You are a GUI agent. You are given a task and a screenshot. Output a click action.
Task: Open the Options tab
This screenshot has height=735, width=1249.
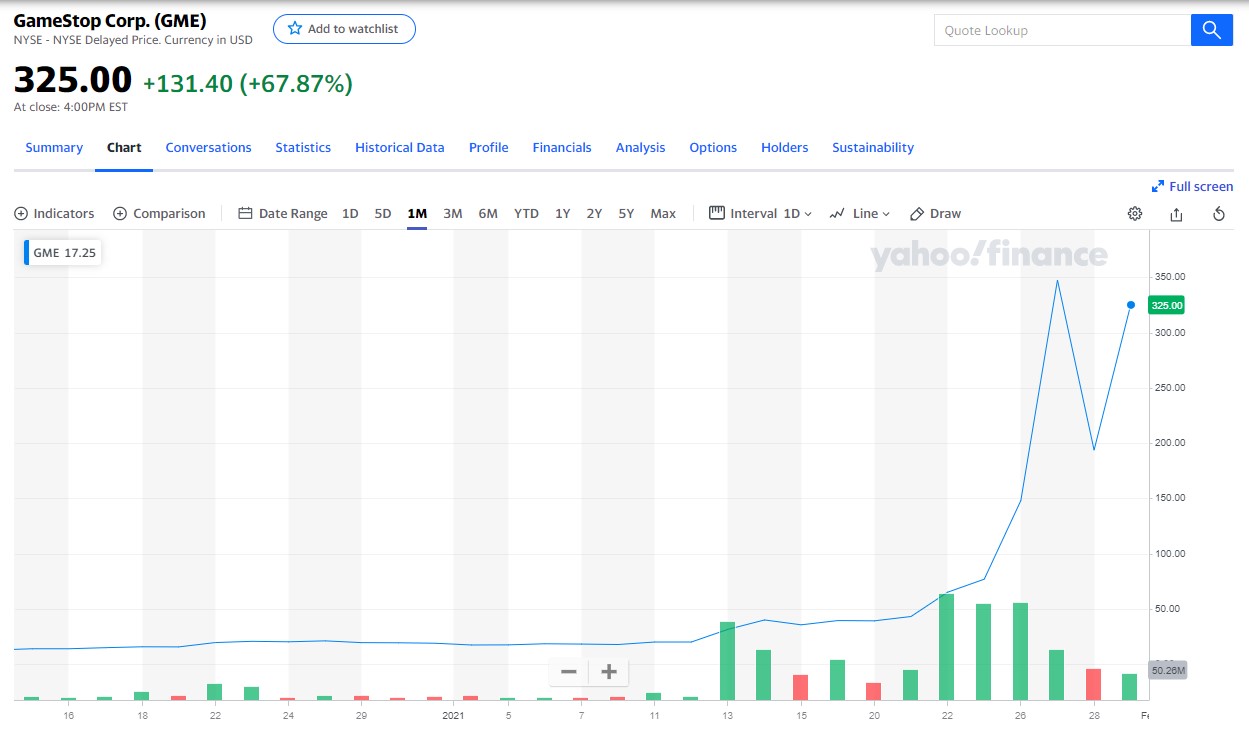tap(713, 147)
